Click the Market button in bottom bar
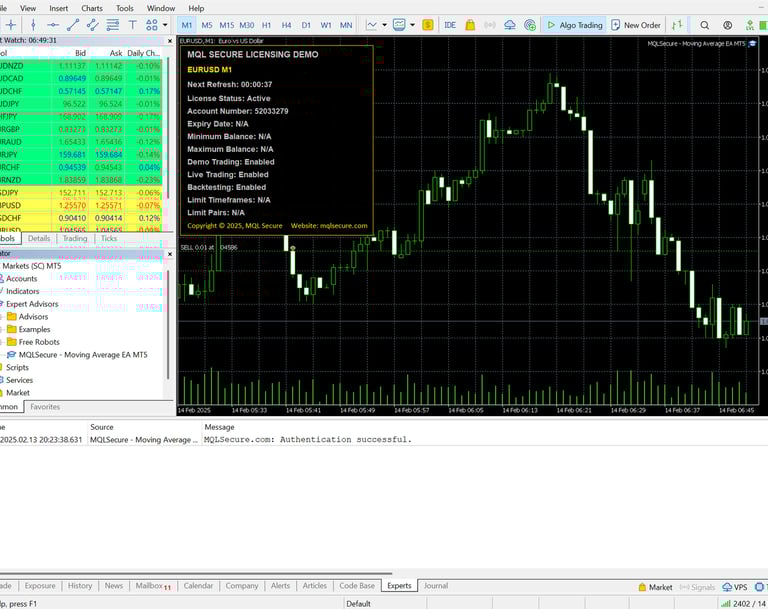Image resolution: width=768 pixels, height=609 pixels. [x=655, y=587]
